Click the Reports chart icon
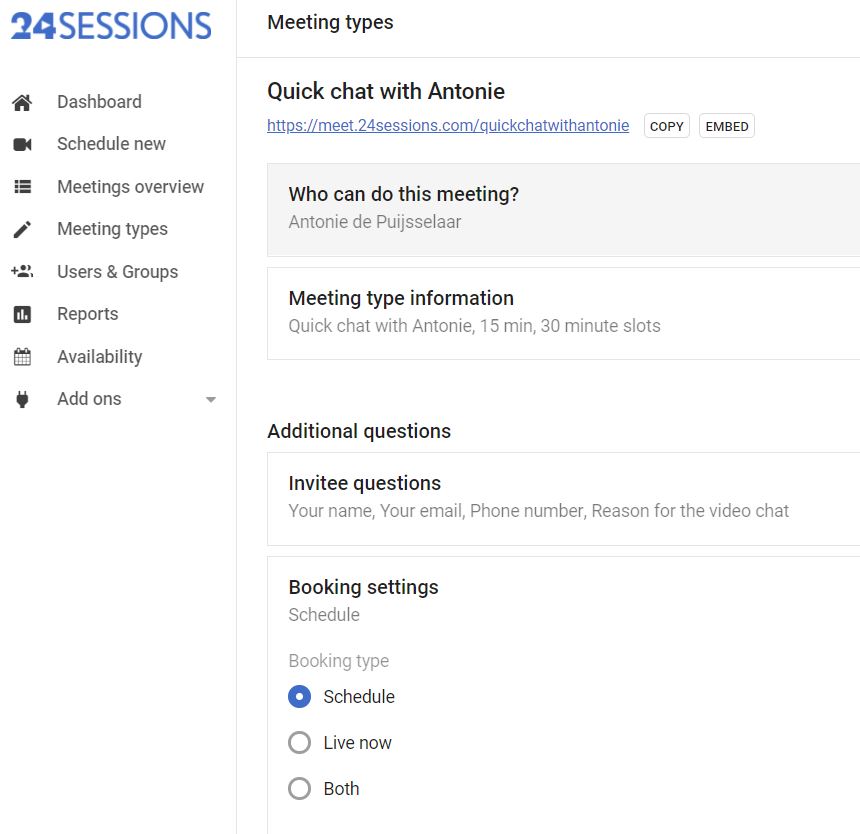Viewport: 860px width, 834px height. [x=22, y=314]
